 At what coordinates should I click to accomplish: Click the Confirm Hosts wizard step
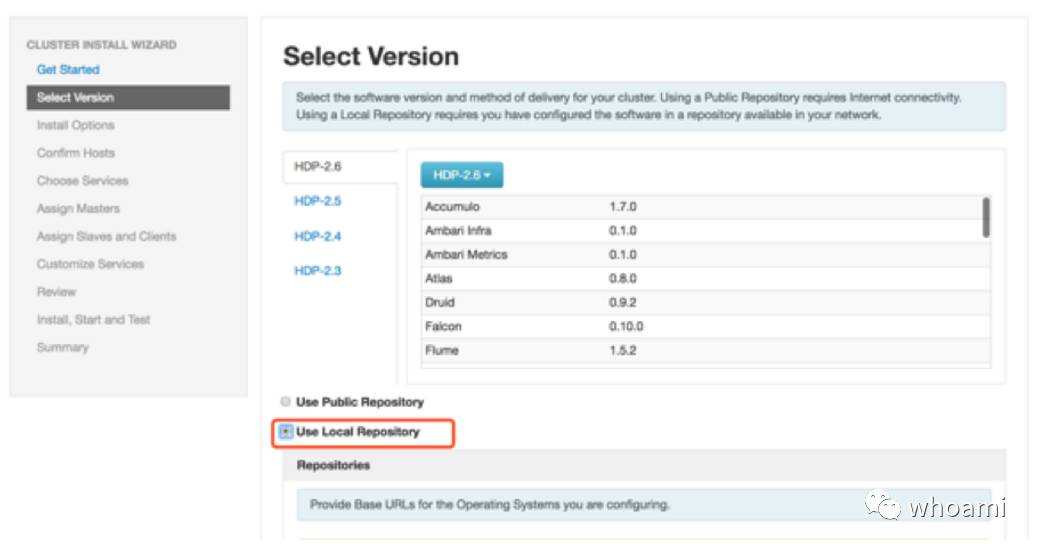pos(76,153)
